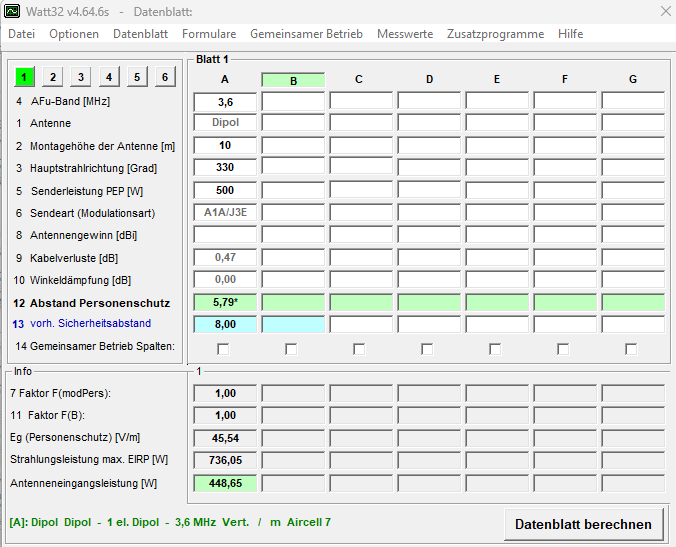Click 'Aircell 7' in the status line
The height and width of the screenshot is (547, 676).
tap(309, 522)
